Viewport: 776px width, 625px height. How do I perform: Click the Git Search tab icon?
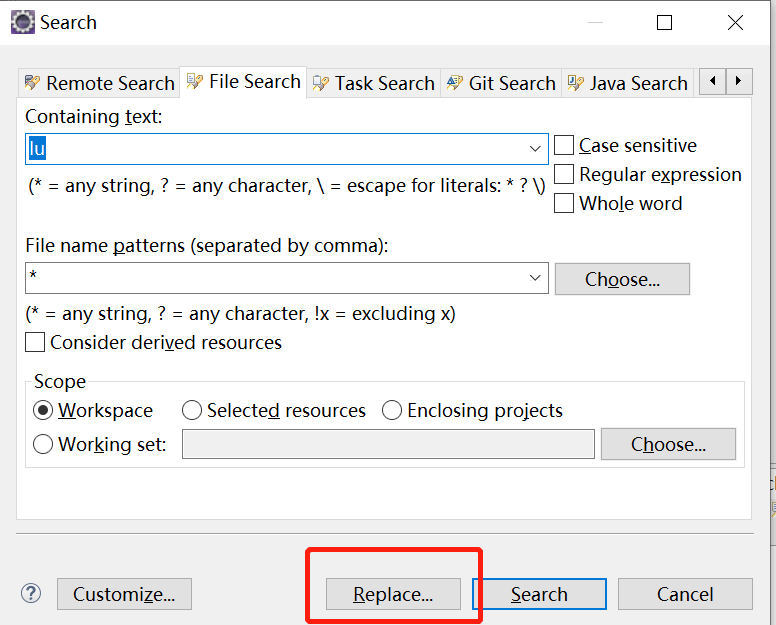[x=455, y=83]
